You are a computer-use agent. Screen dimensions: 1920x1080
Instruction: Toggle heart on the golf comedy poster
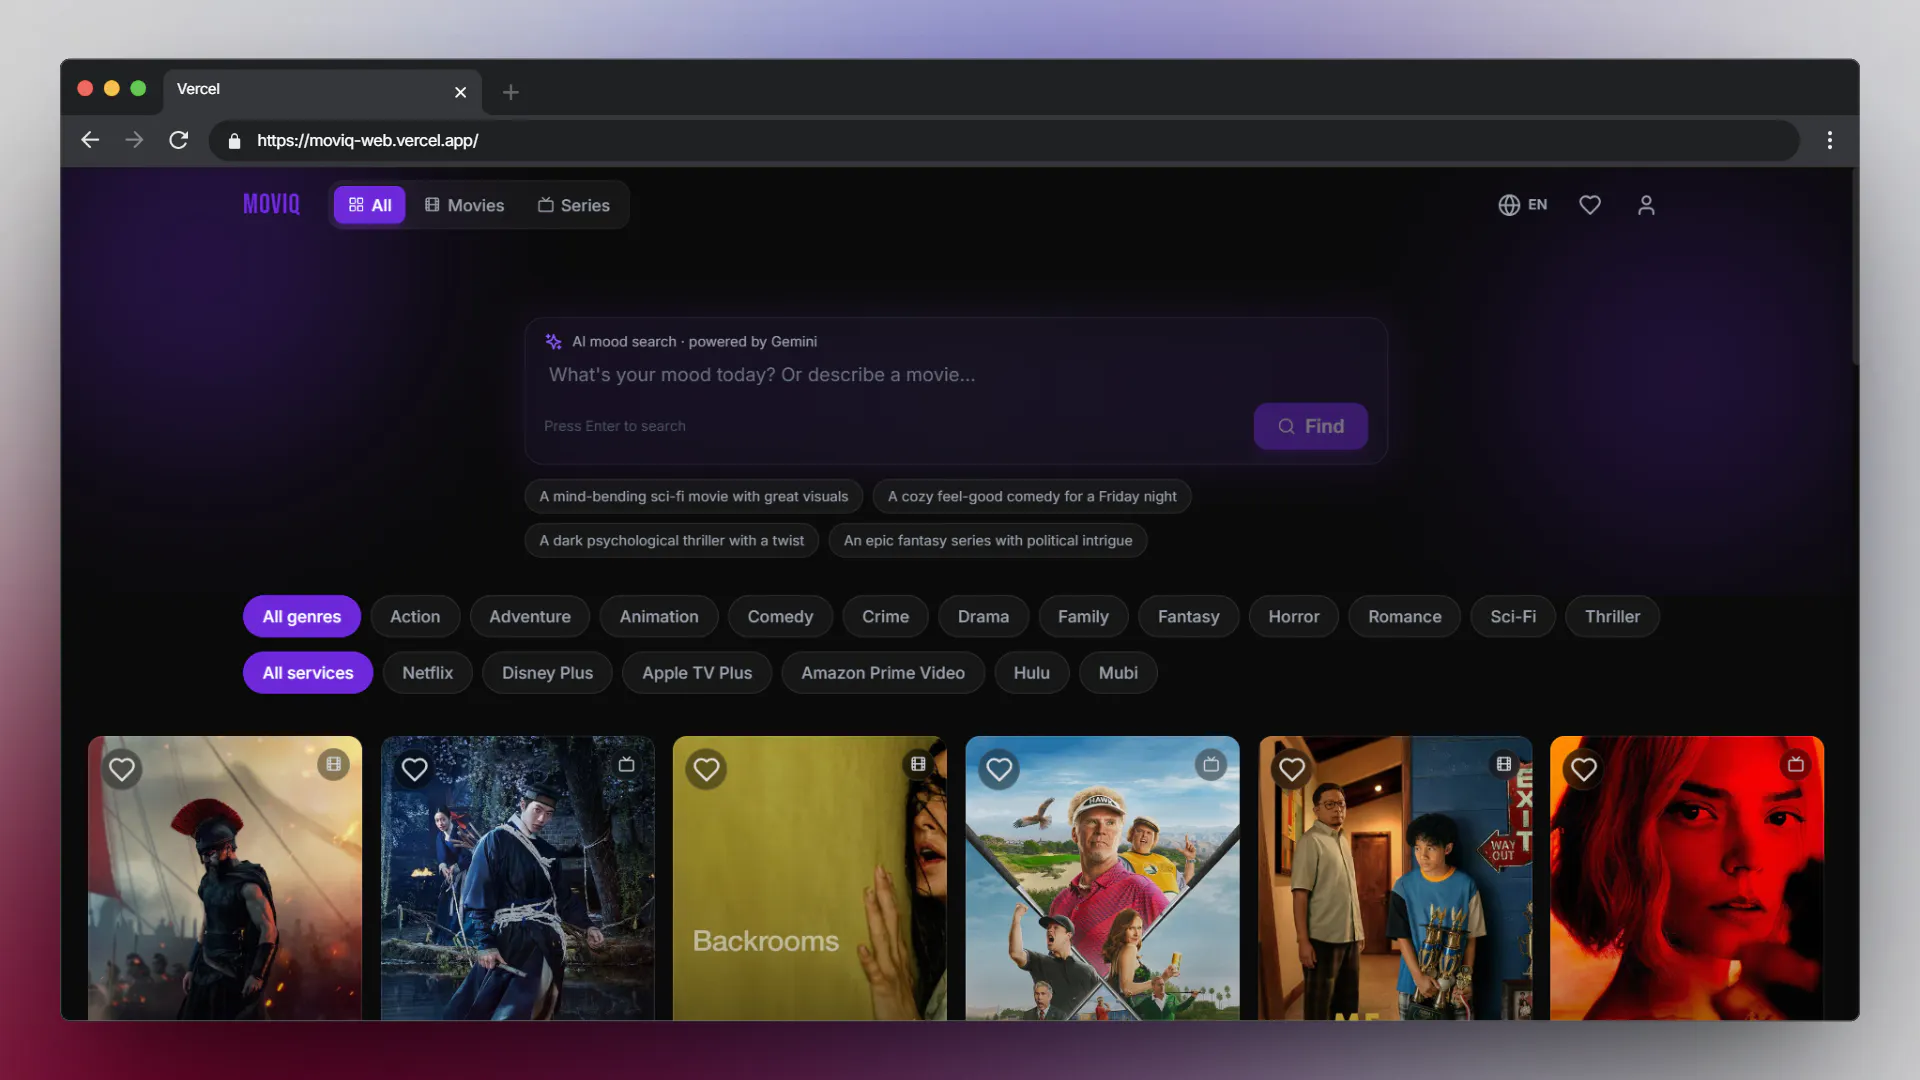[x=999, y=769]
